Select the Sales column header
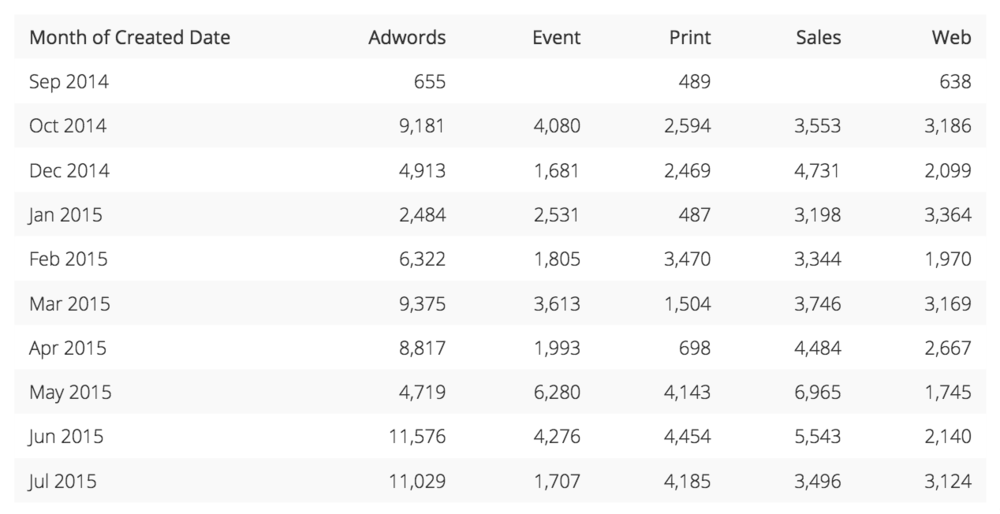1000x514 pixels. tap(818, 37)
